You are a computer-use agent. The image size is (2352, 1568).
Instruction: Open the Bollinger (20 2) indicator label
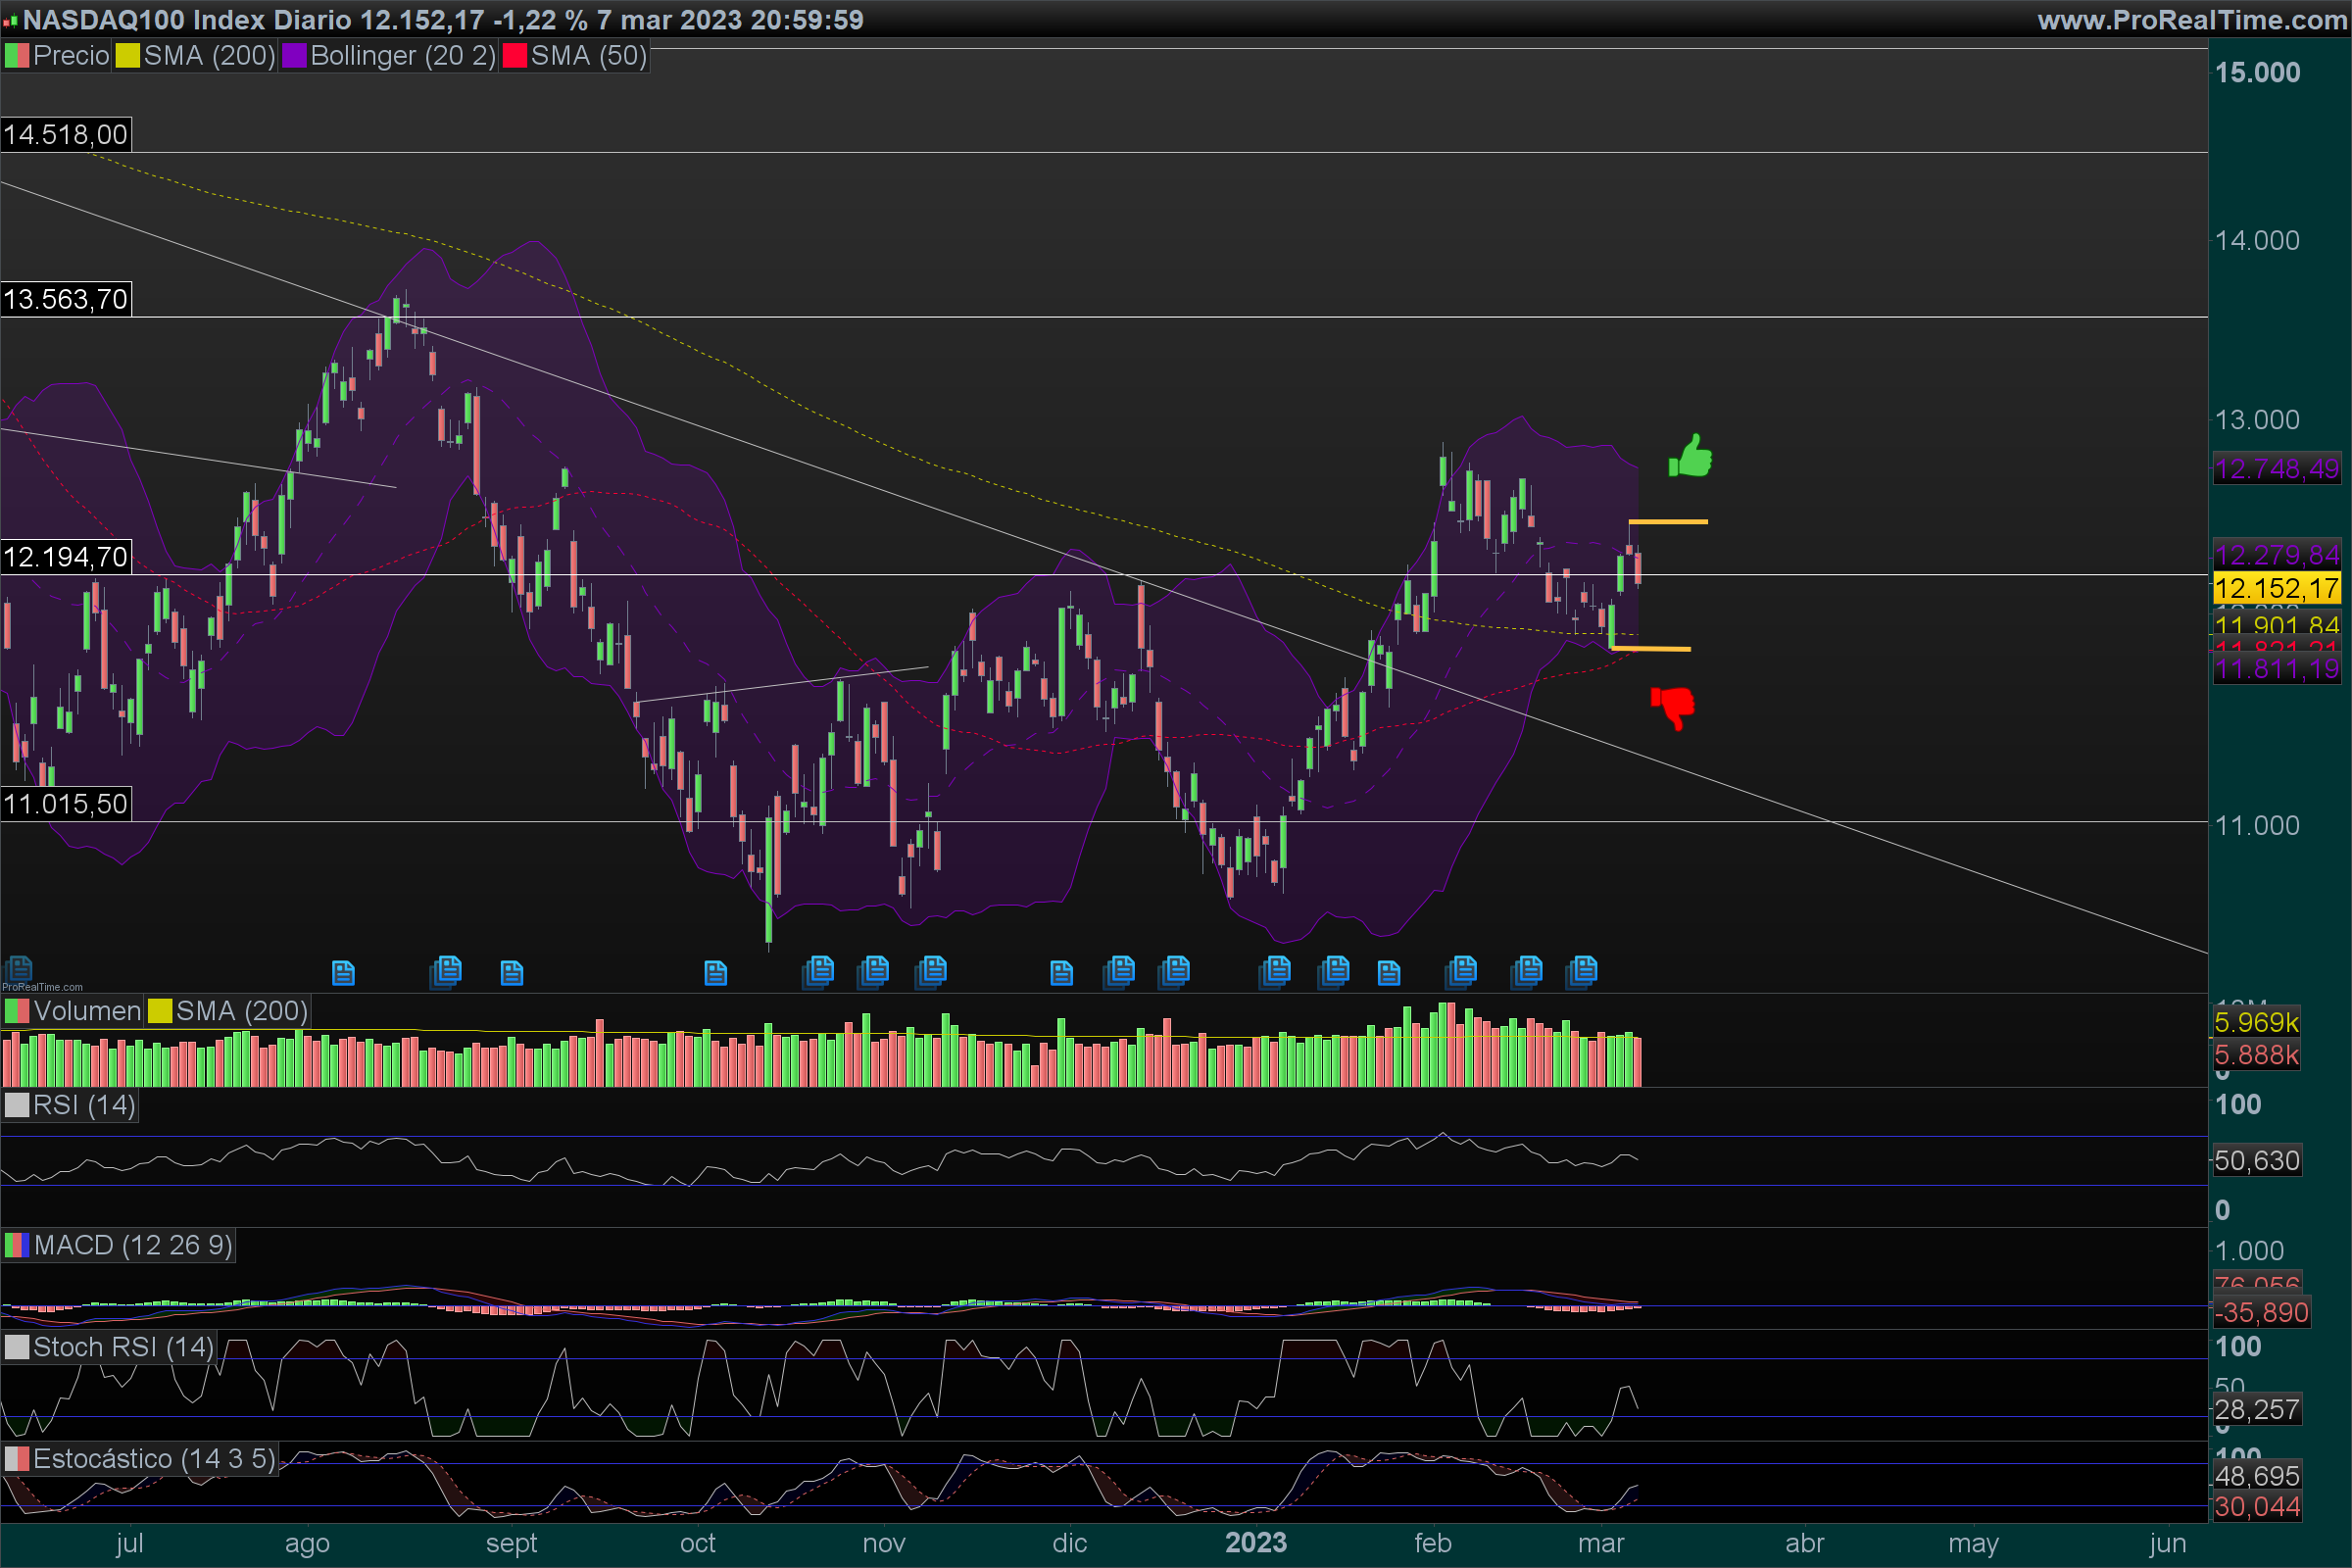click(402, 56)
